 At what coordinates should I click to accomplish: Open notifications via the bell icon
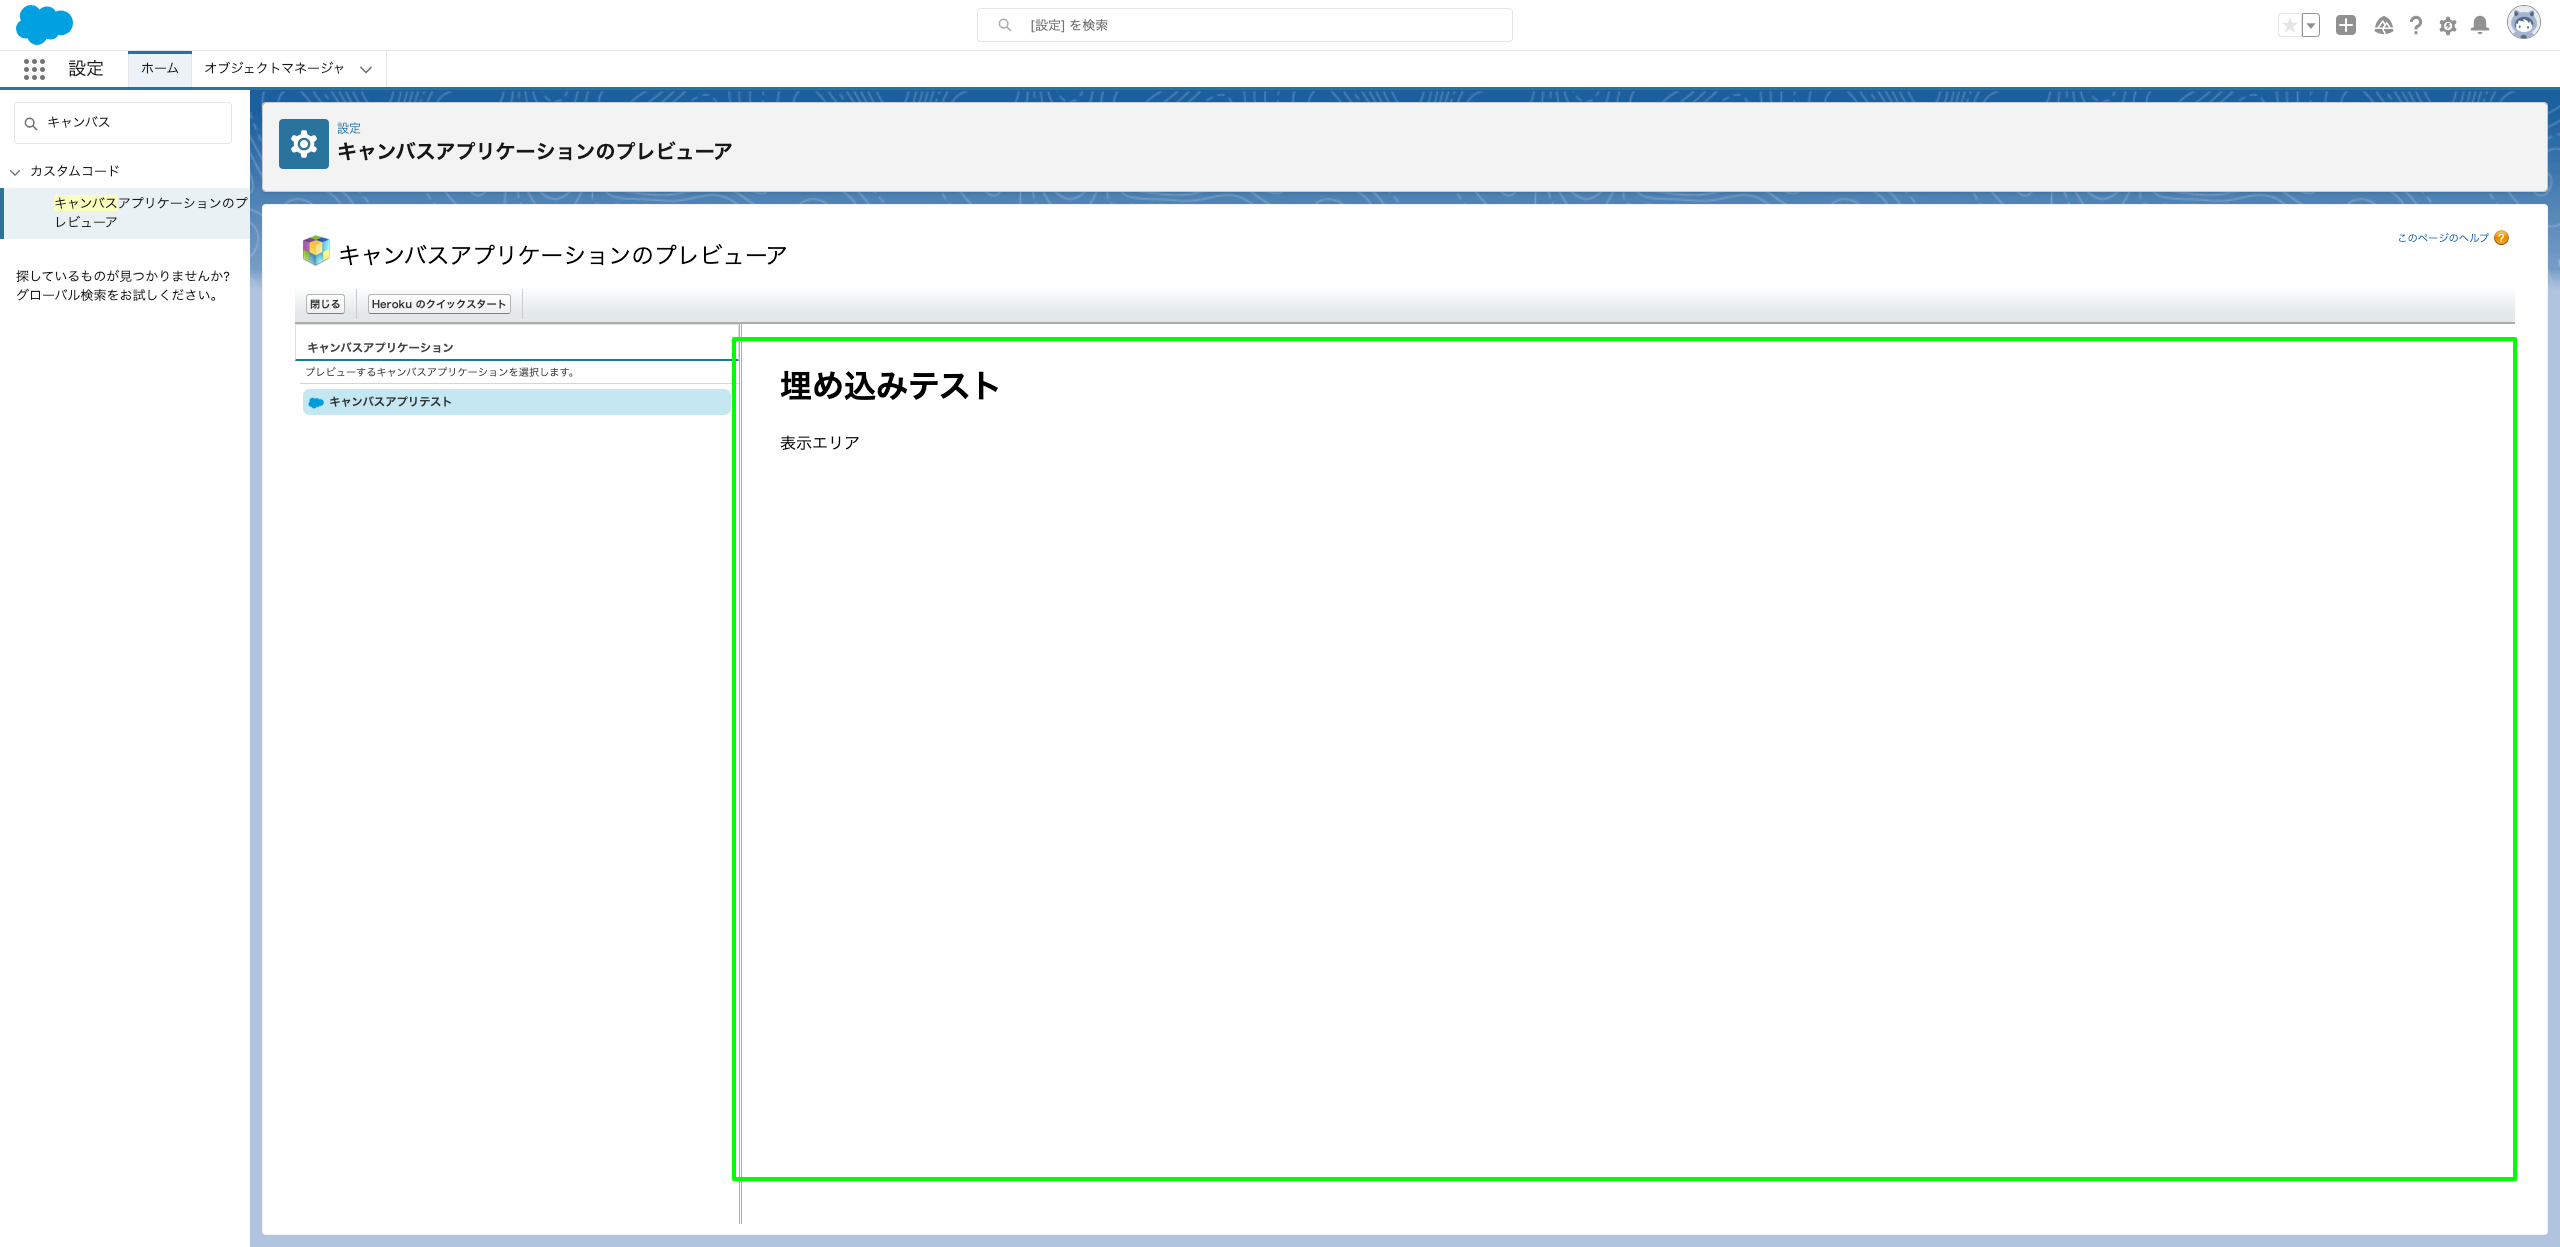[x=2480, y=24]
